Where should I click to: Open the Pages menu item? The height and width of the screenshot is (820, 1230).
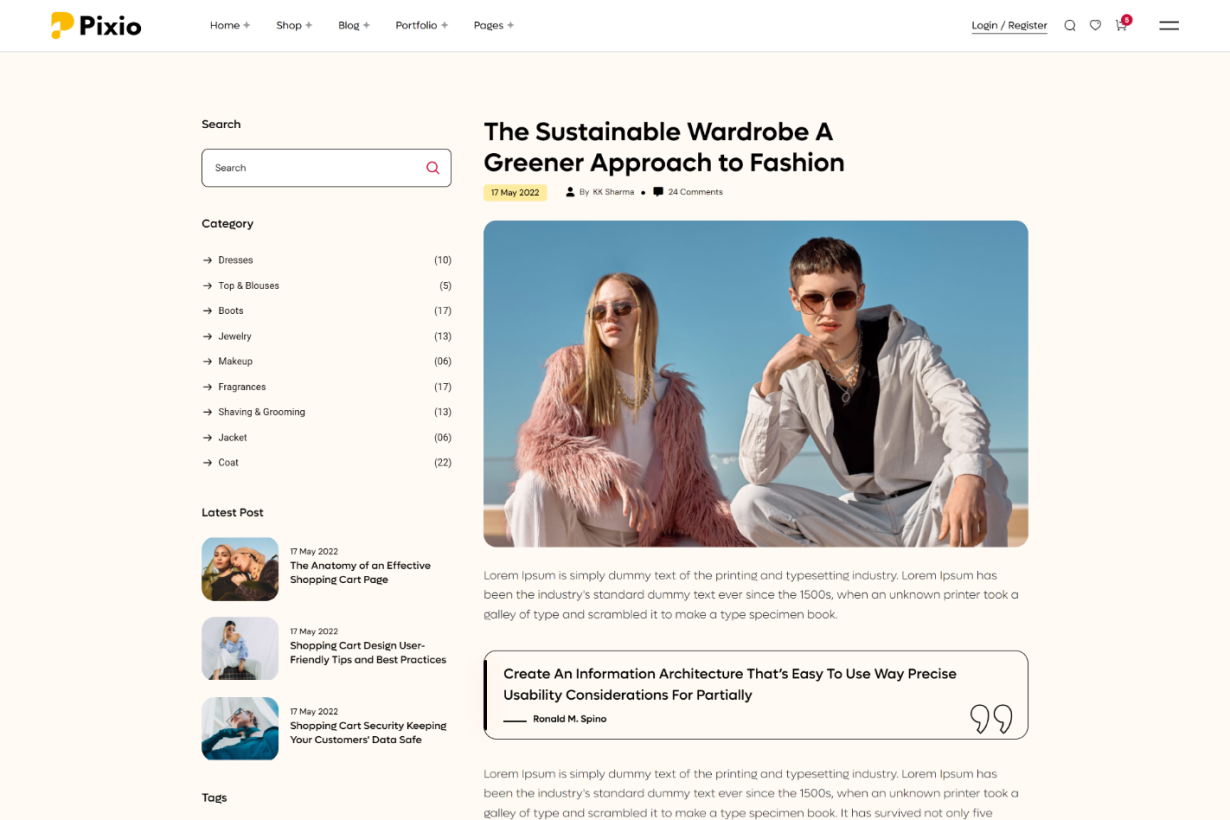click(x=493, y=25)
